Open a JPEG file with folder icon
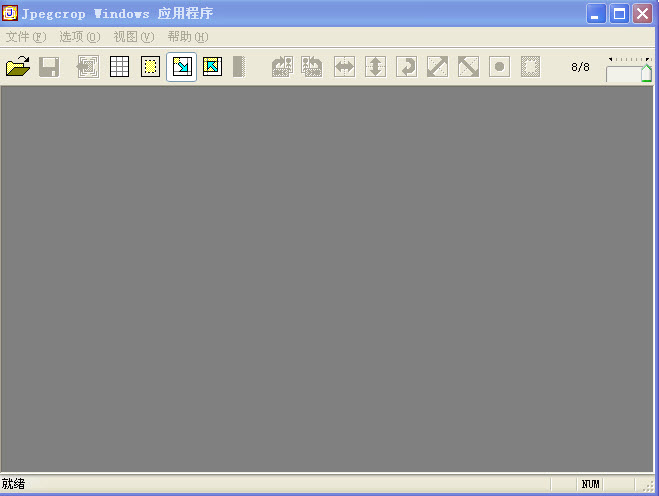This screenshot has width=659, height=496. (x=18, y=66)
